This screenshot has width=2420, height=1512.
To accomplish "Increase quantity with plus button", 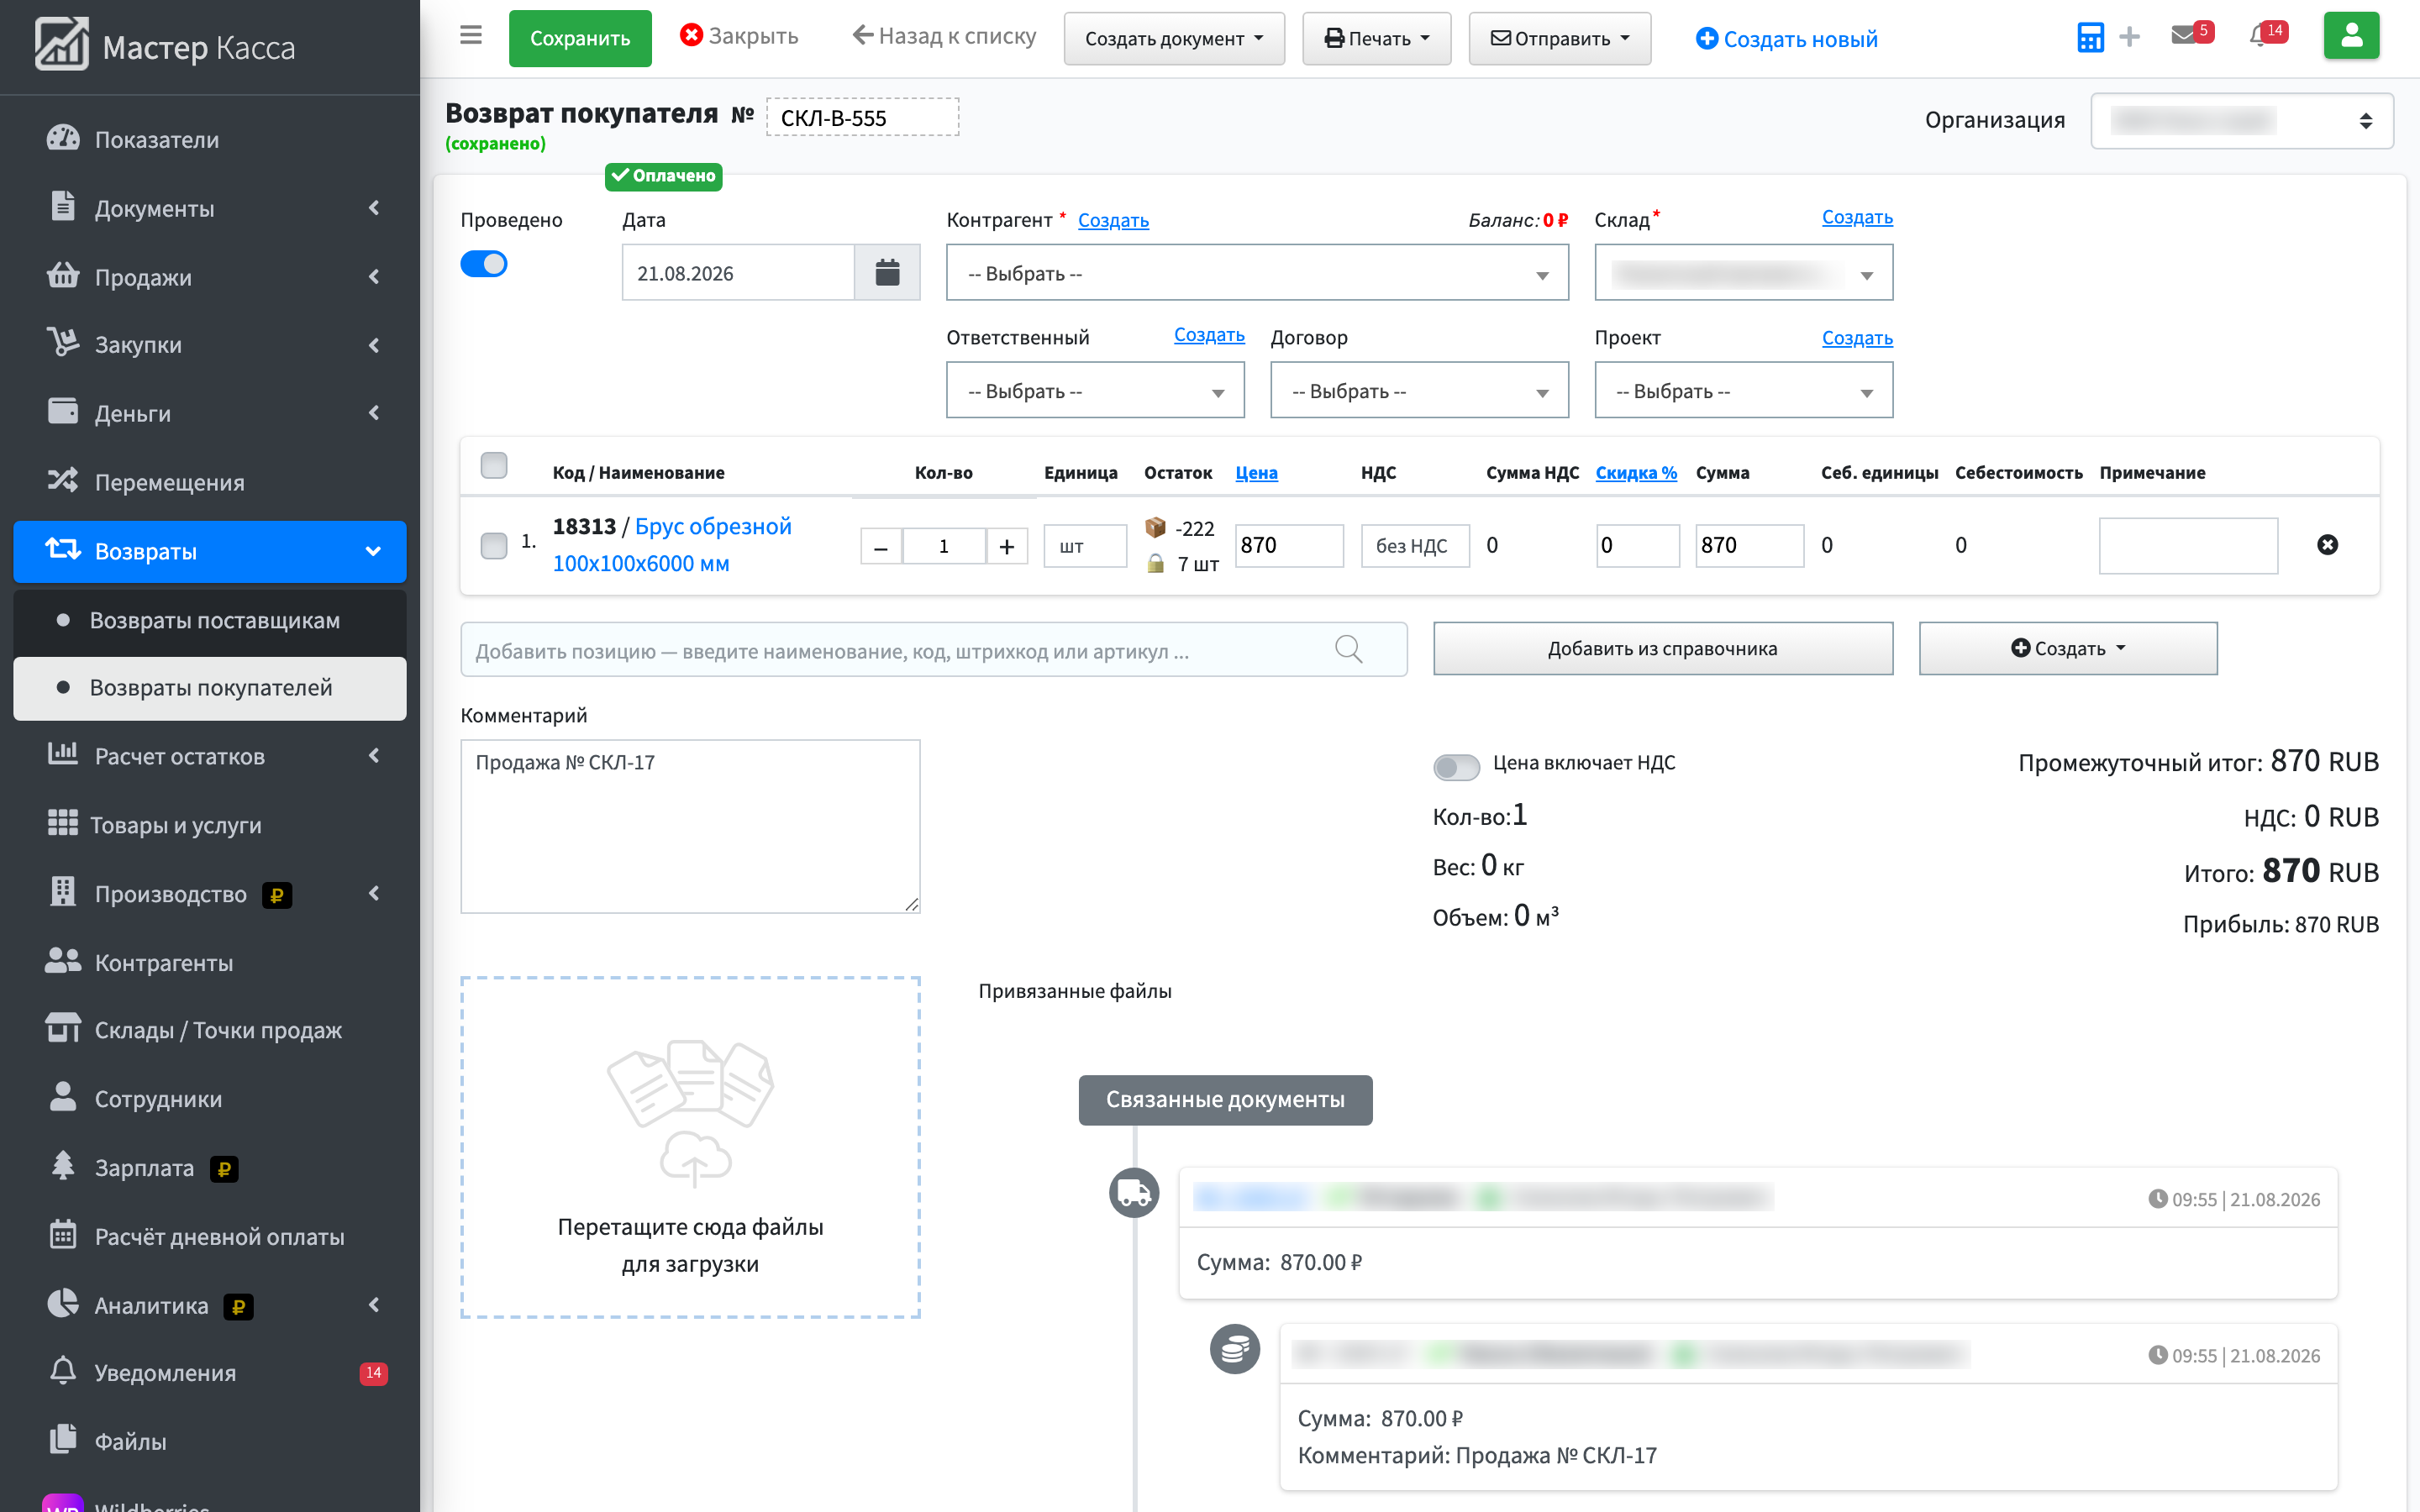I will (1007, 546).
